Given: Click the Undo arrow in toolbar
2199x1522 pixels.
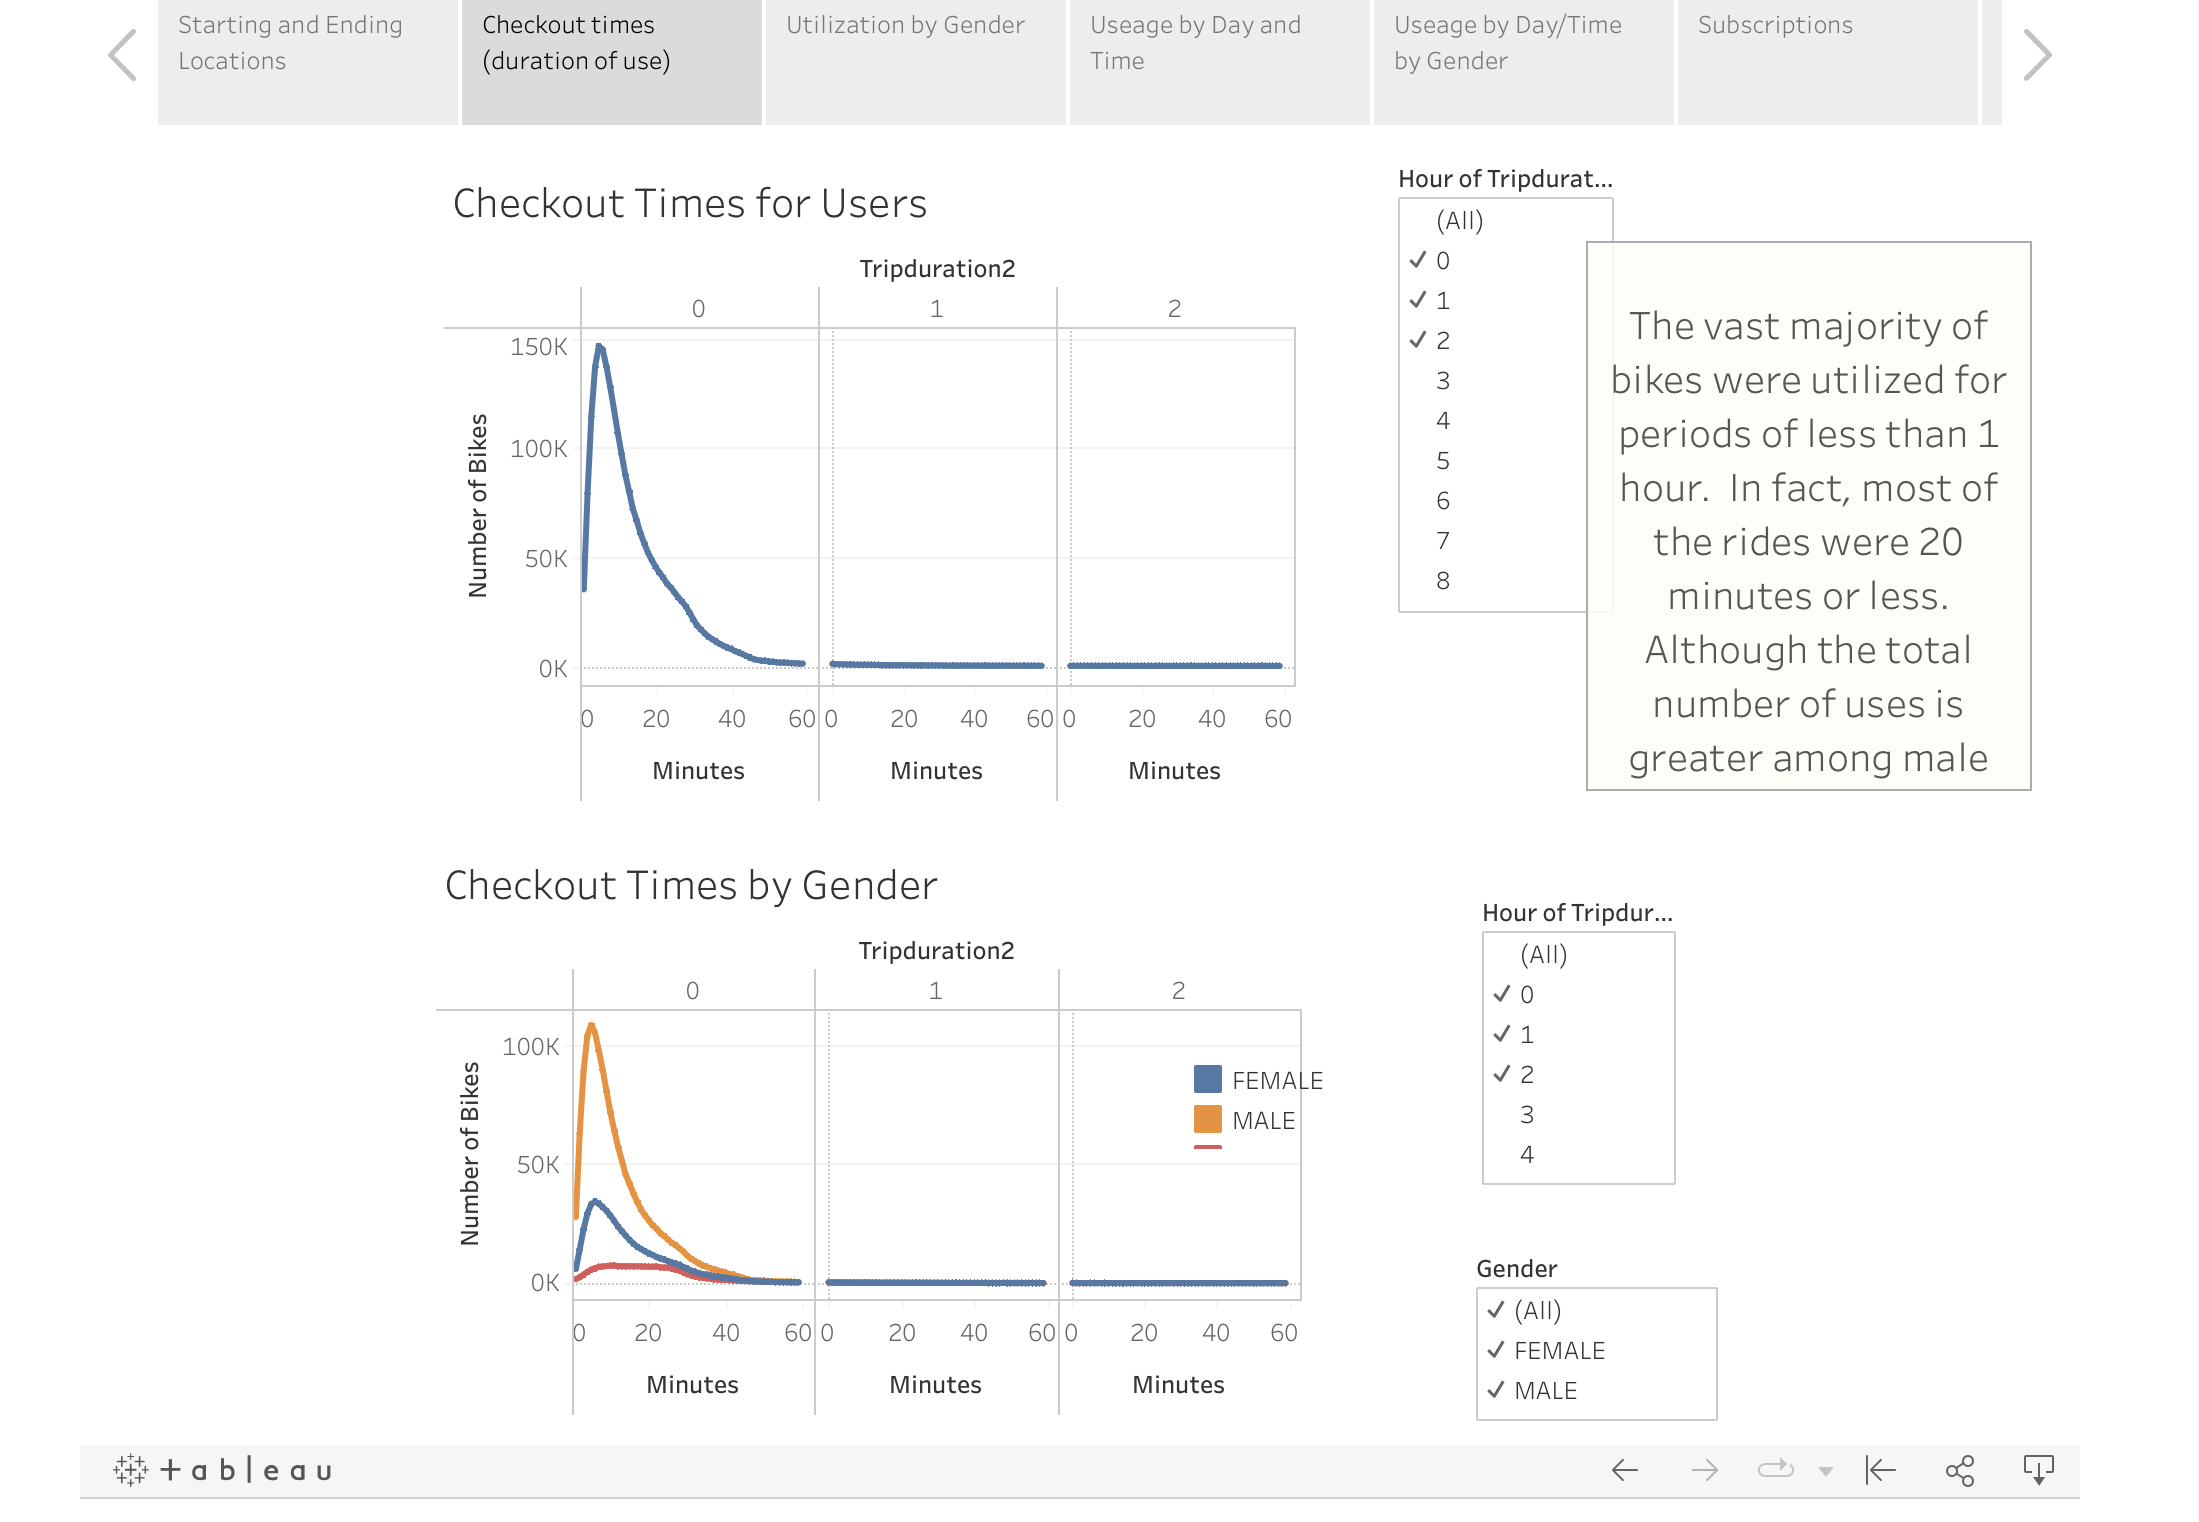Looking at the screenshot, I should 1625,1470.
